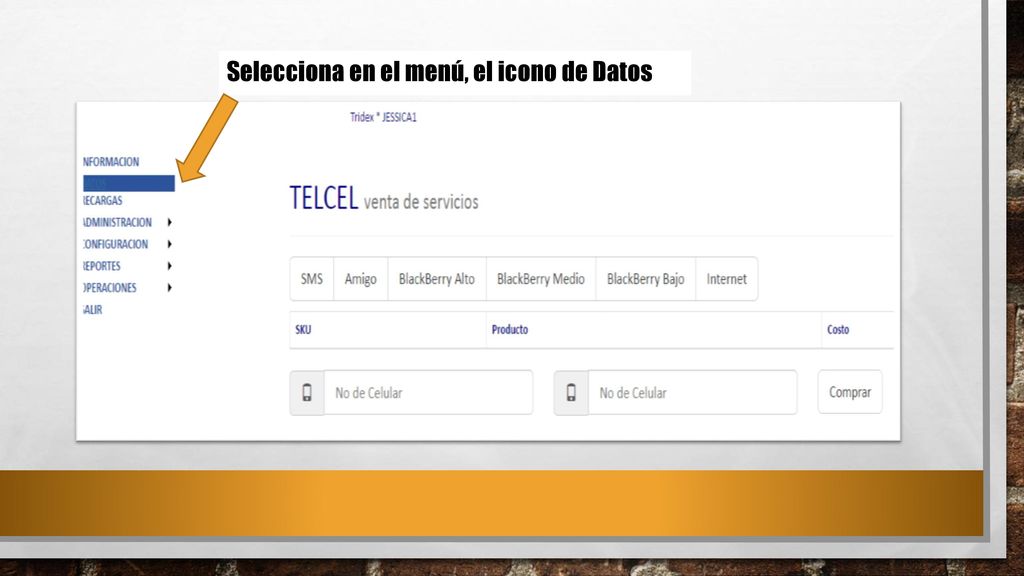1024x576 pixels.
Task: Select the BlackBerry Bajo tab
Action: pos(645,279)
